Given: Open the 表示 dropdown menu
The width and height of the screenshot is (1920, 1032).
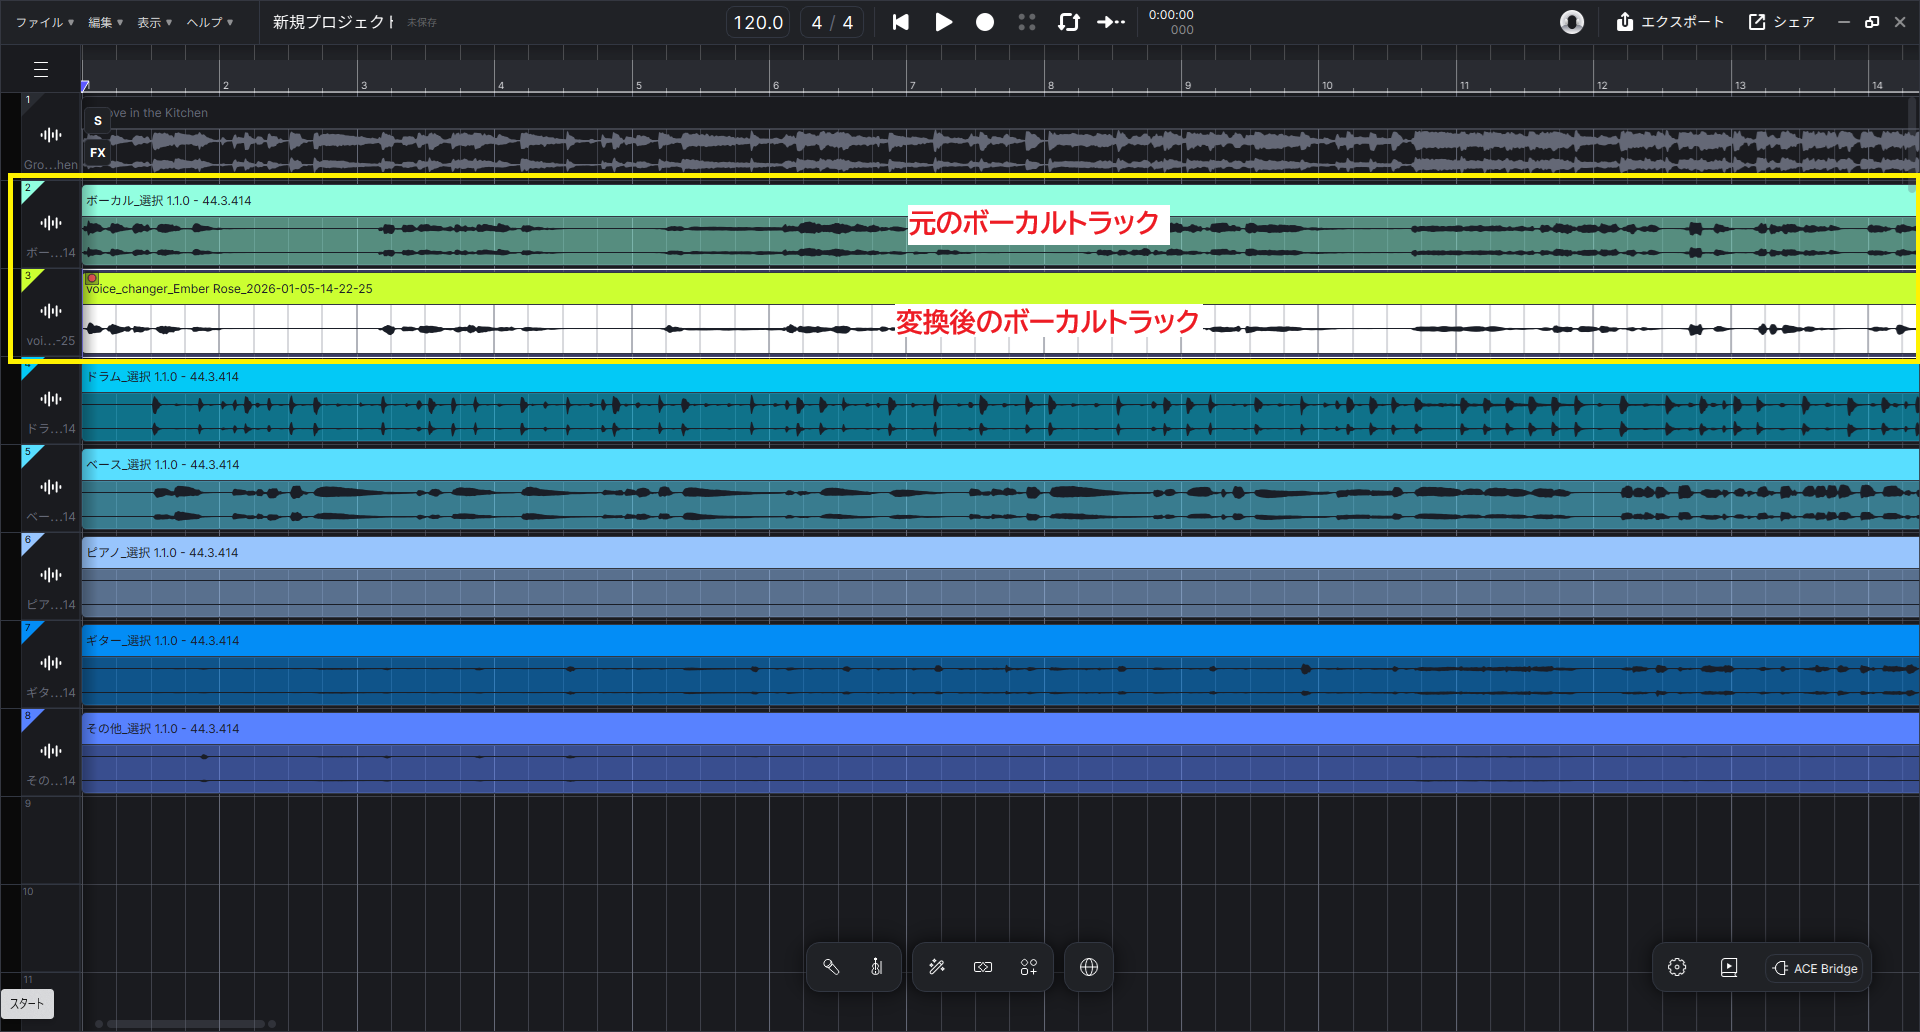Looking at the screenshot, I should pyautogui.click(x=154, y=22).
